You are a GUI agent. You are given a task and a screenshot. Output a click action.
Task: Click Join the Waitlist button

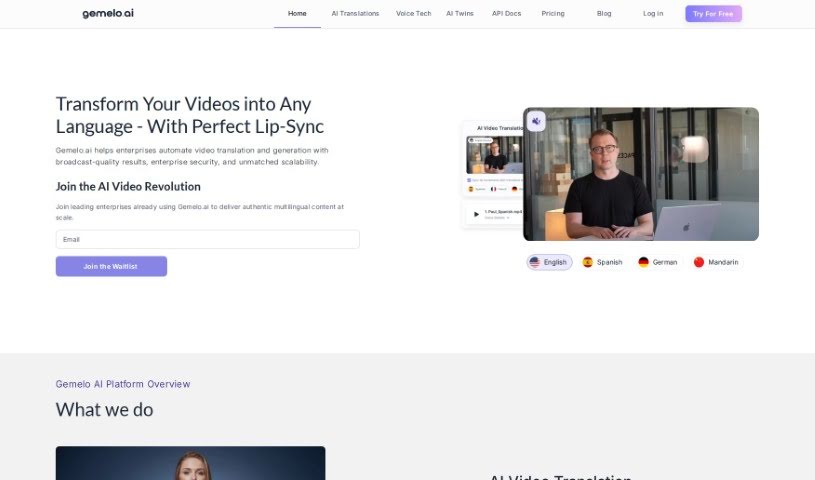(111, 266)
